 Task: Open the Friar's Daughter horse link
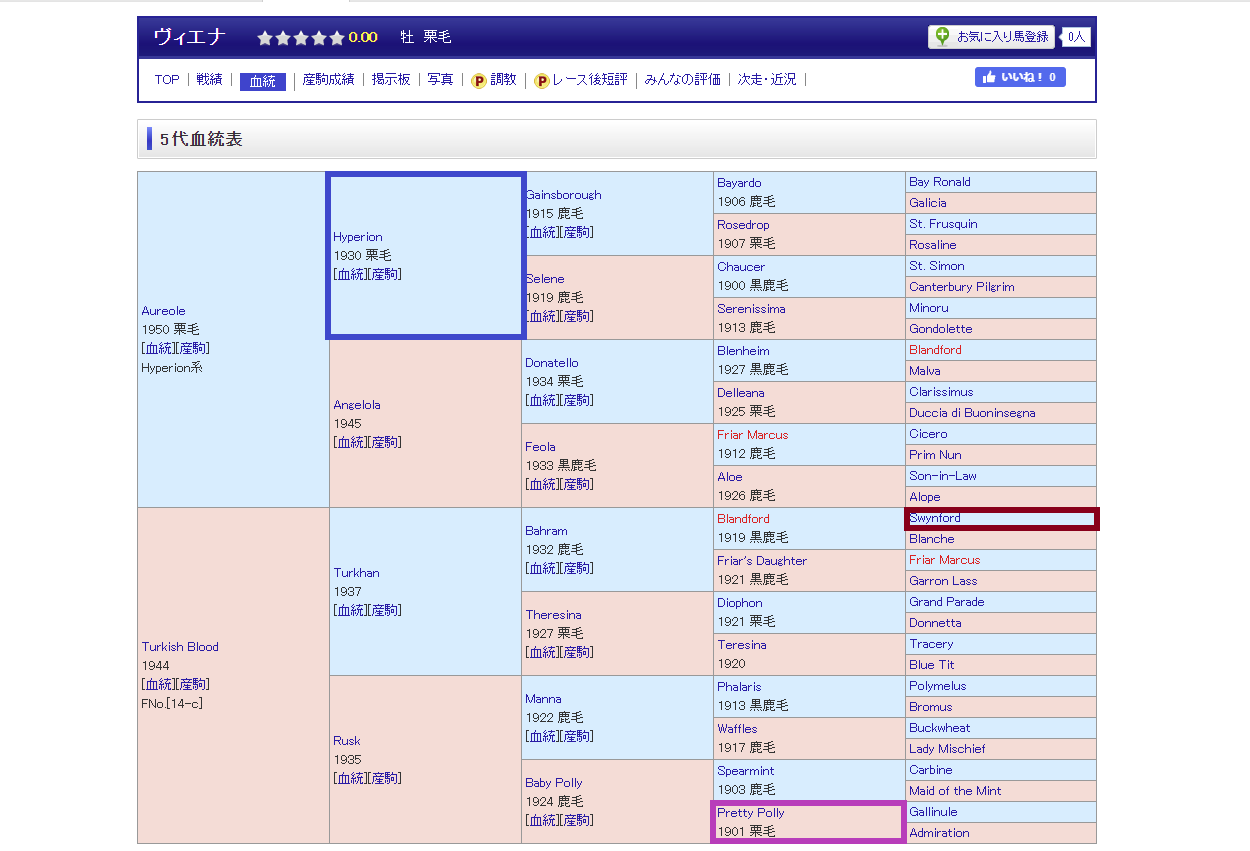pos(762,561)
